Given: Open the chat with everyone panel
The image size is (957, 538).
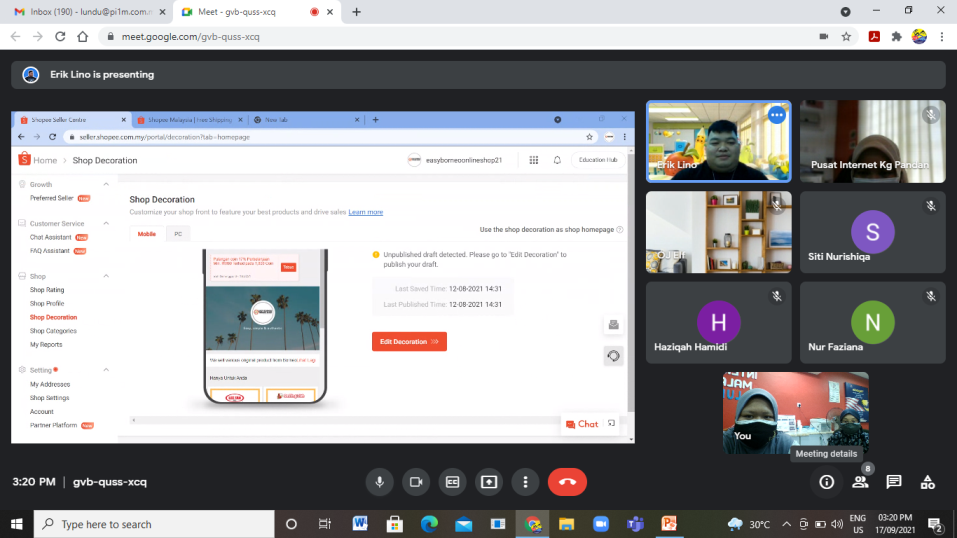Looking at the screenshot, I should [894, 482].
